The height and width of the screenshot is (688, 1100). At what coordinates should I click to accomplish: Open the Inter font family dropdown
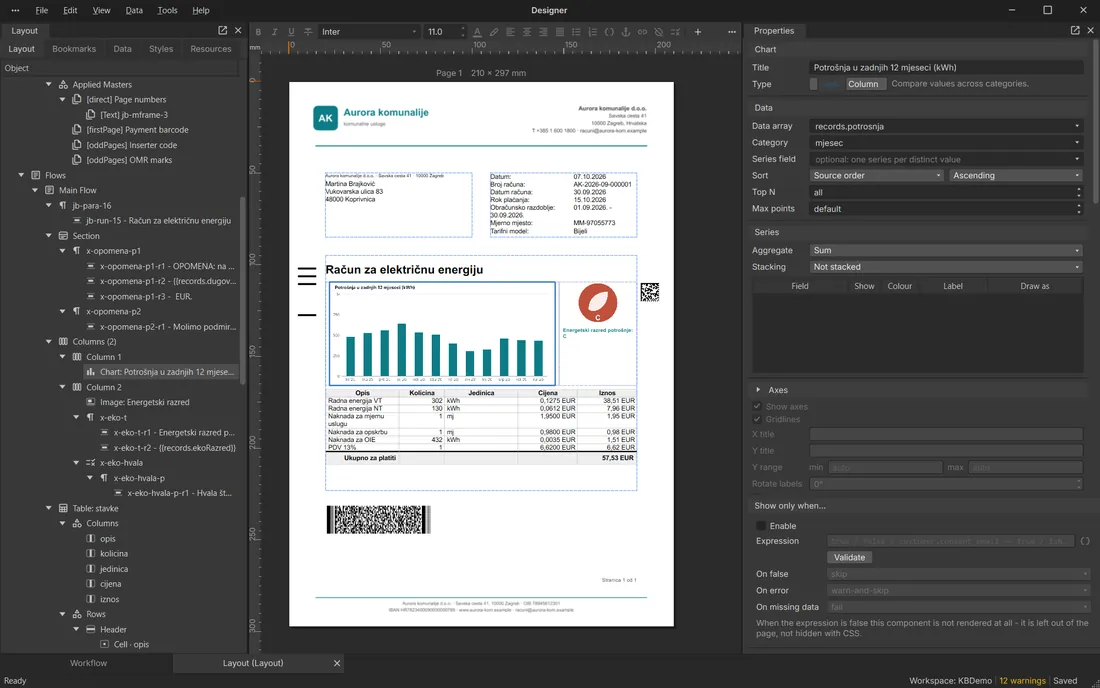click(369, 32)
